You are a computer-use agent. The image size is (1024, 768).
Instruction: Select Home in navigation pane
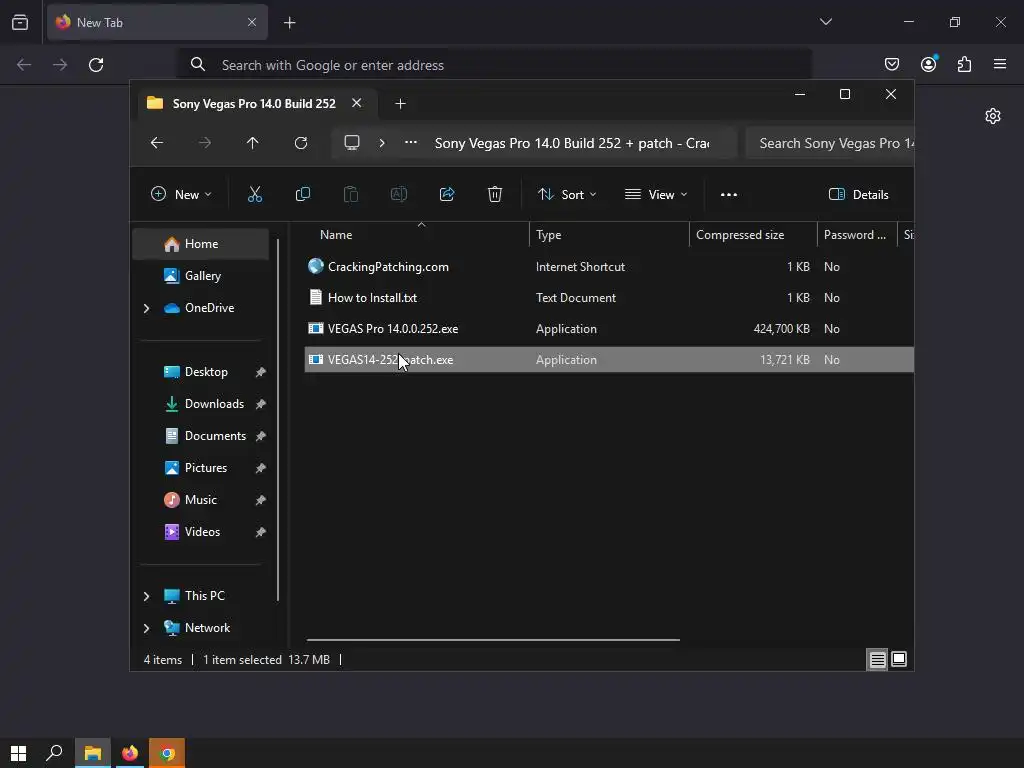pyautogui.click(x=201, y=244)
